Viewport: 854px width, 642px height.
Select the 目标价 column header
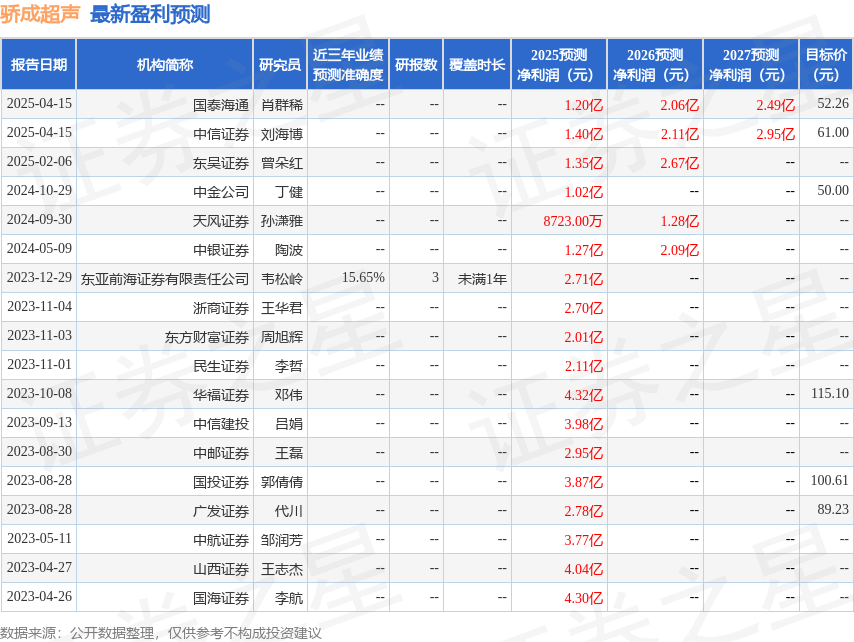pyautogui.click(x=826, y=64)
